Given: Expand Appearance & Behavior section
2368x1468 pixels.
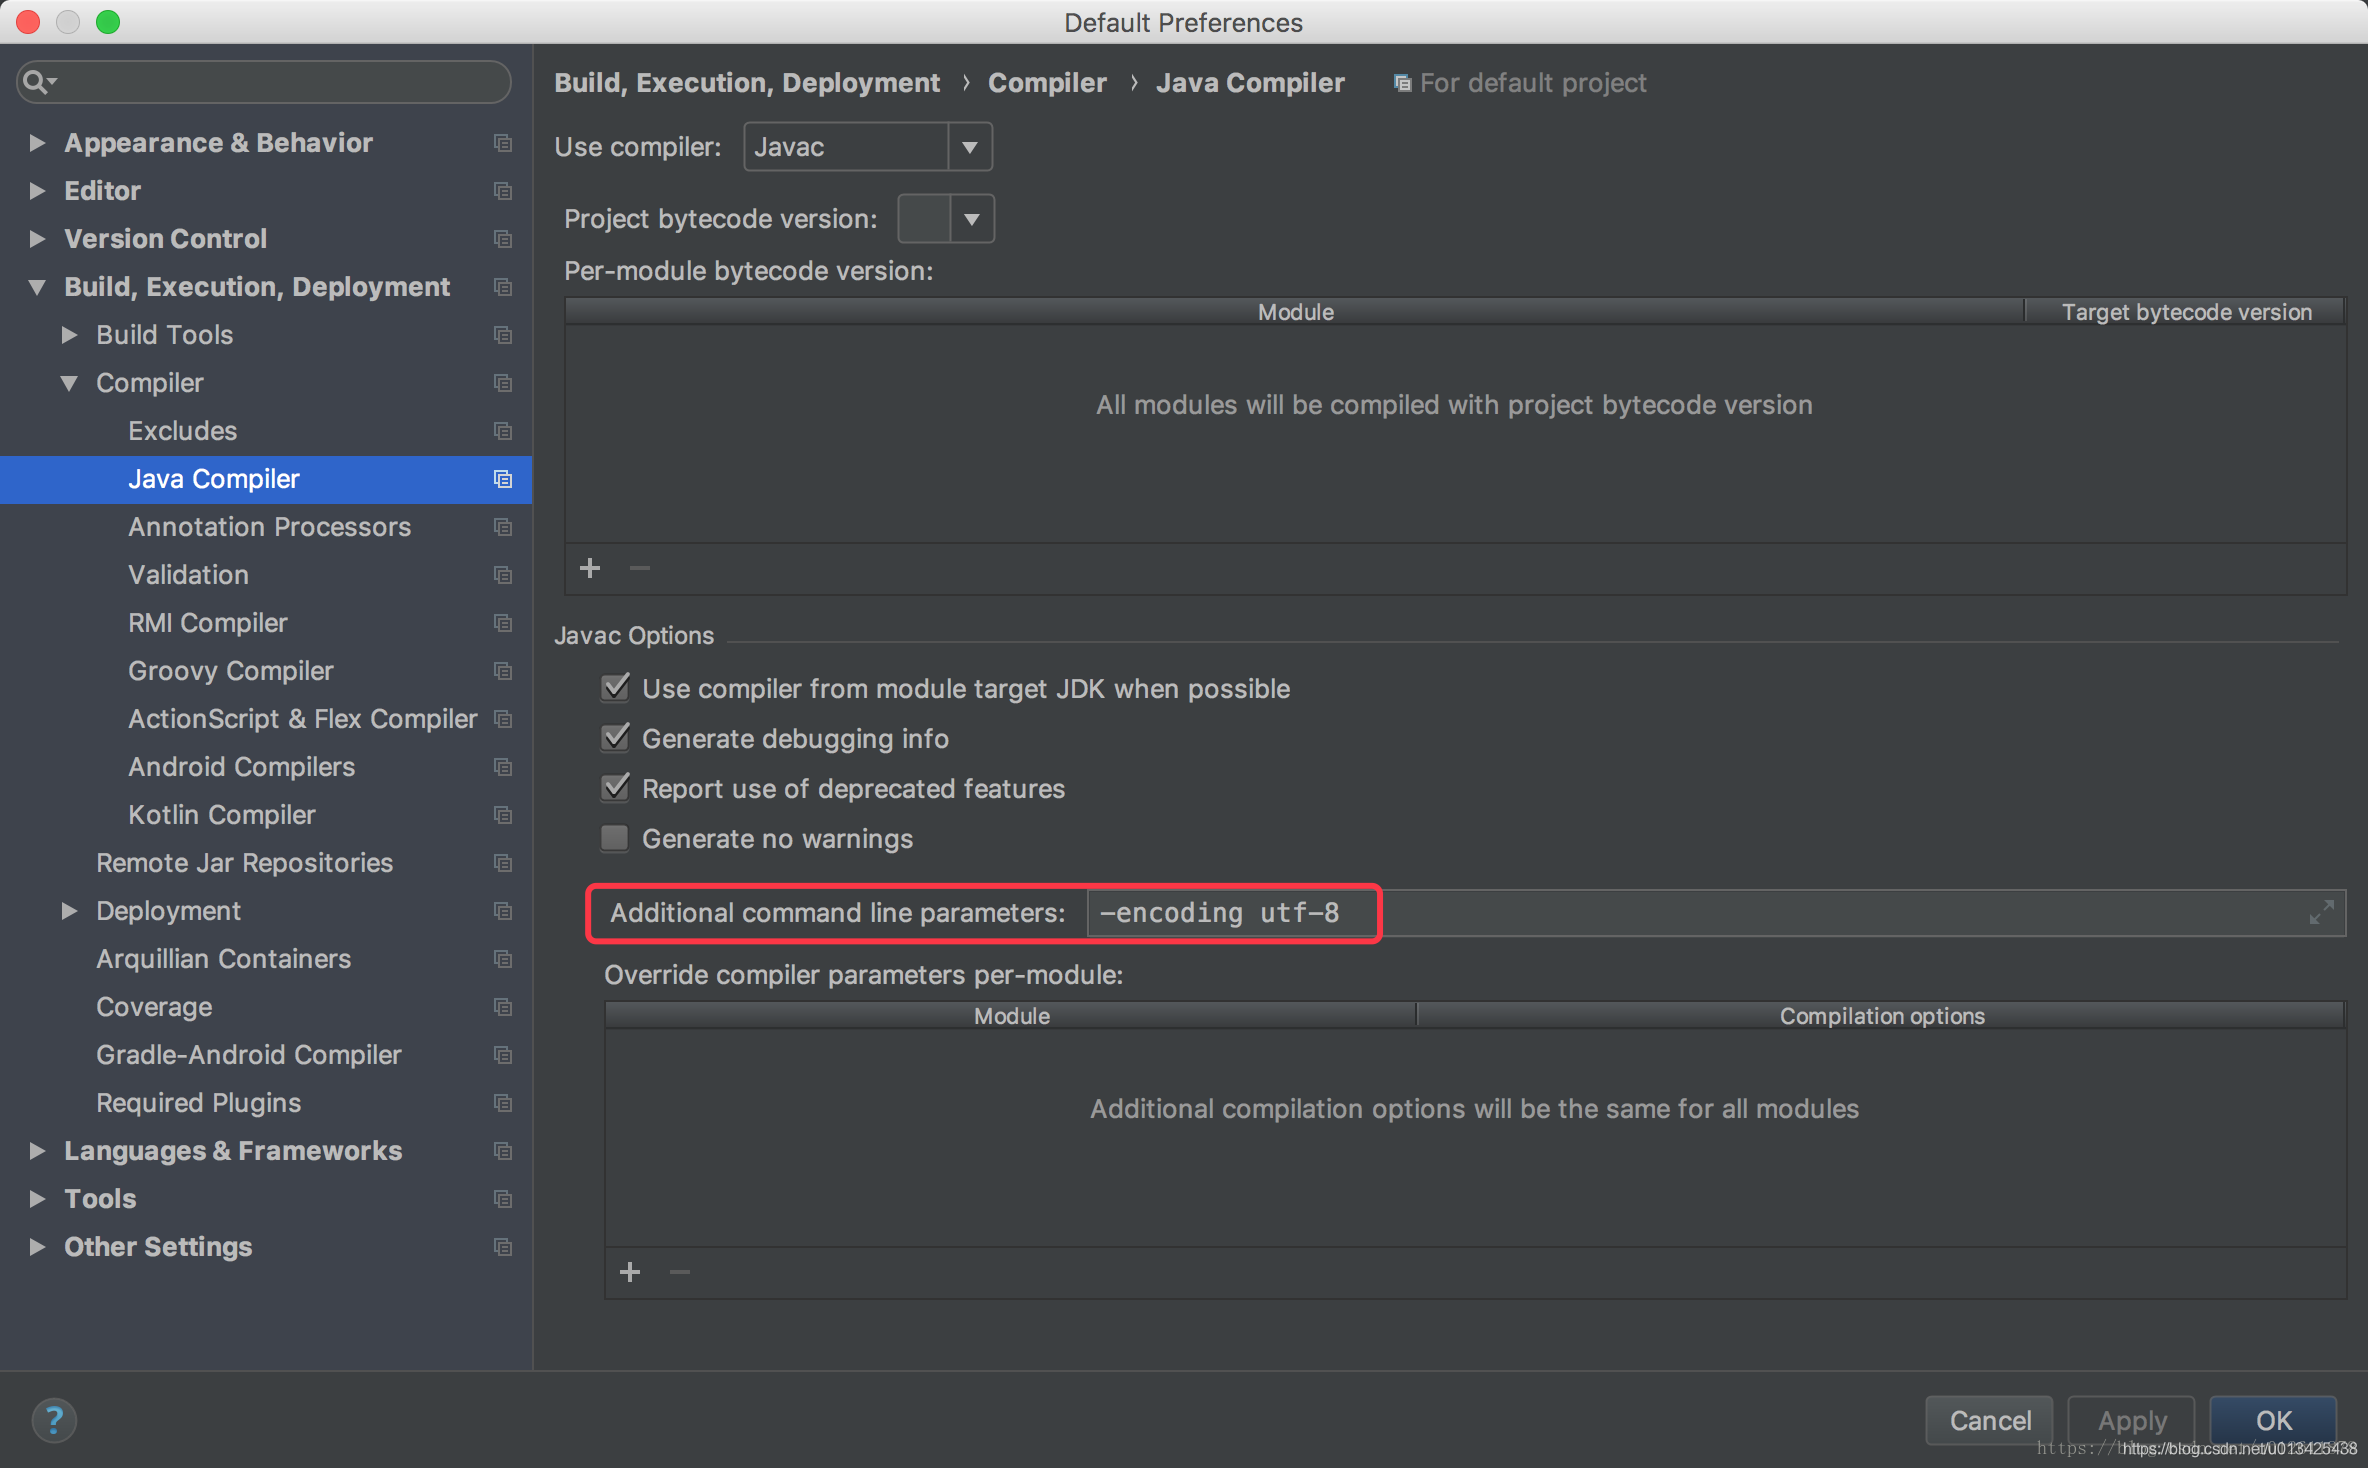Looking at the screenshot, I should tap(37, 143).
